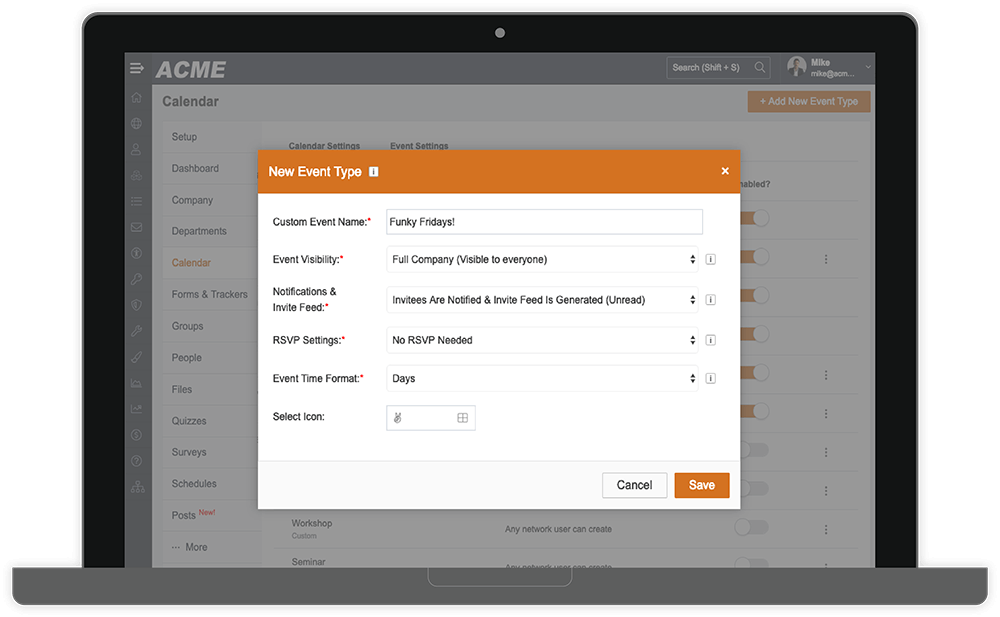Click the person-in-circle icon in the rail
This screenshot has width=1000, height=617.
[x=136, y=253]
